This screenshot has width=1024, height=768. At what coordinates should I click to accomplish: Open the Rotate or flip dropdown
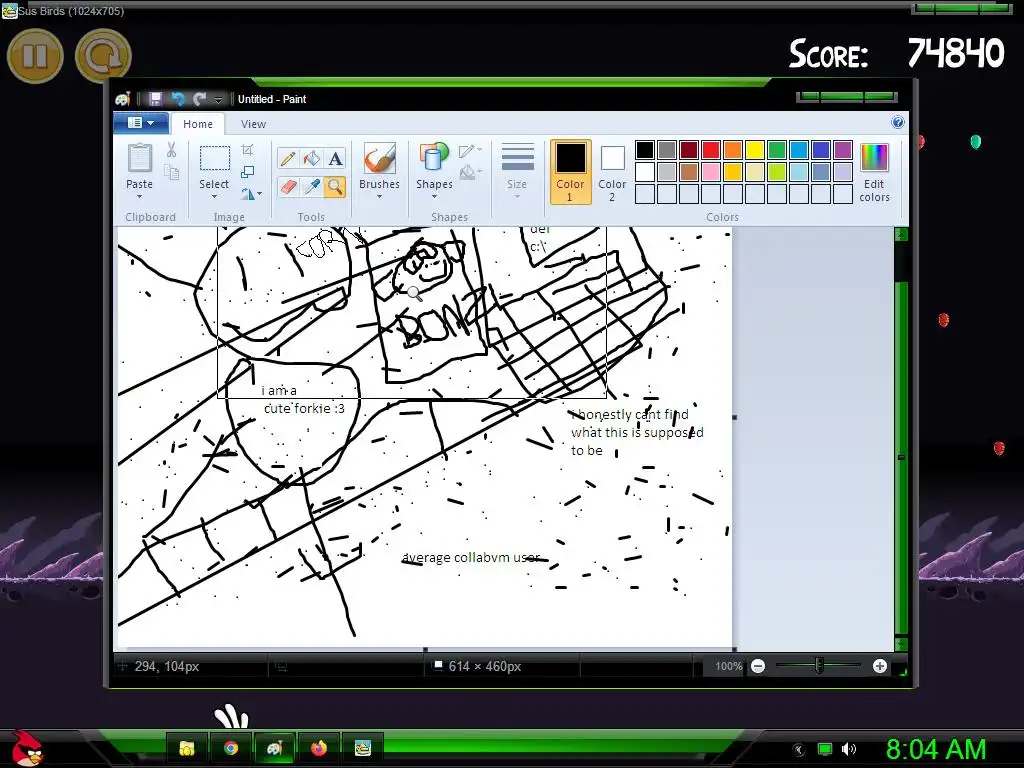click(x=251, y=194)
